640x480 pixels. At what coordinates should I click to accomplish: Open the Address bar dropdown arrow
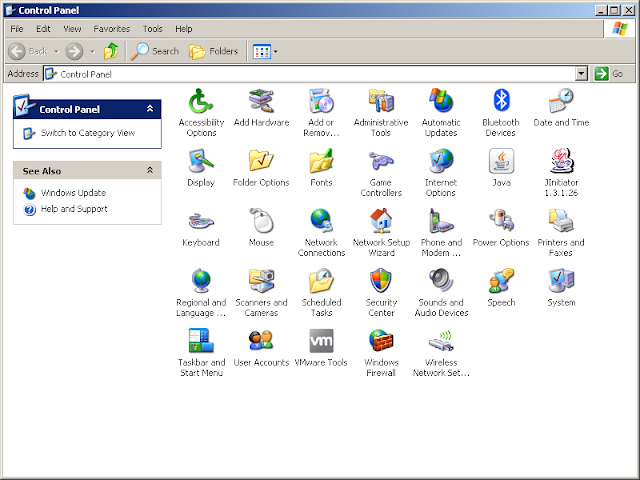(581, 74)
